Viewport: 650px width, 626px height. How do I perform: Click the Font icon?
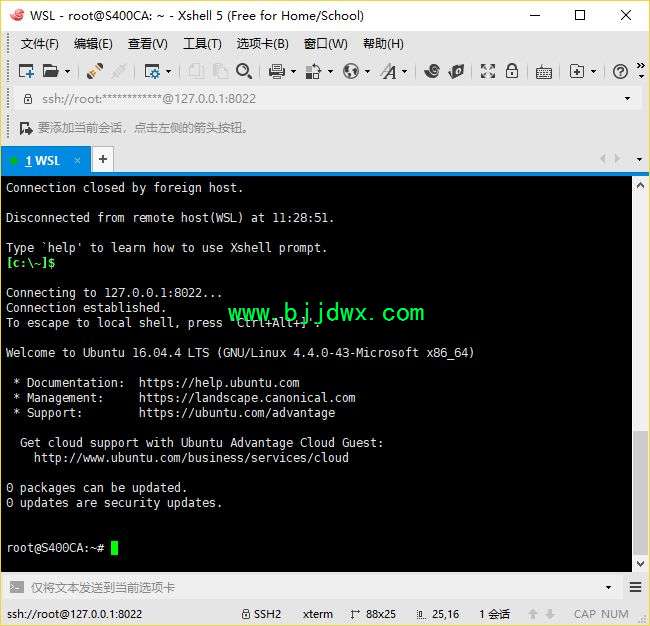(x=389, y=71)
